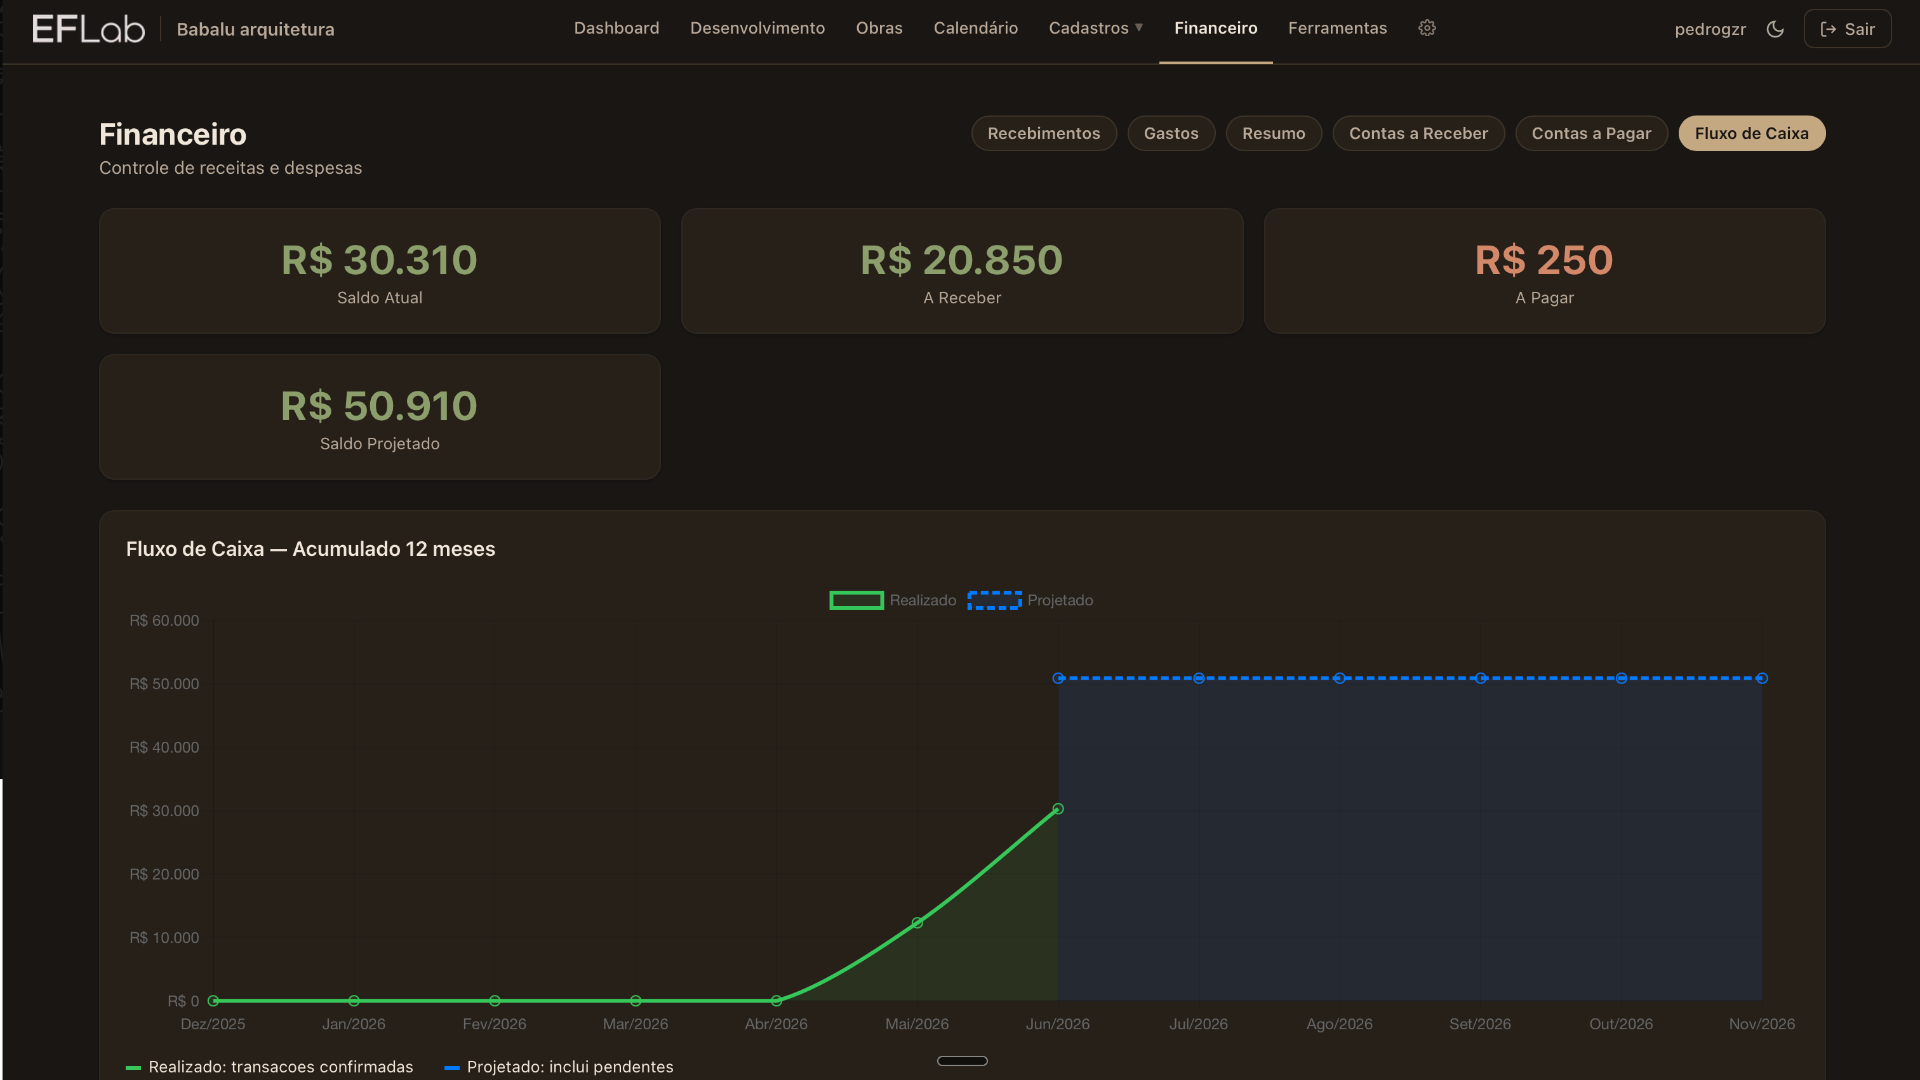Screen dimensions: 1920x1080
Task: Click the EFLab logo
Action: tap(88, 29)
